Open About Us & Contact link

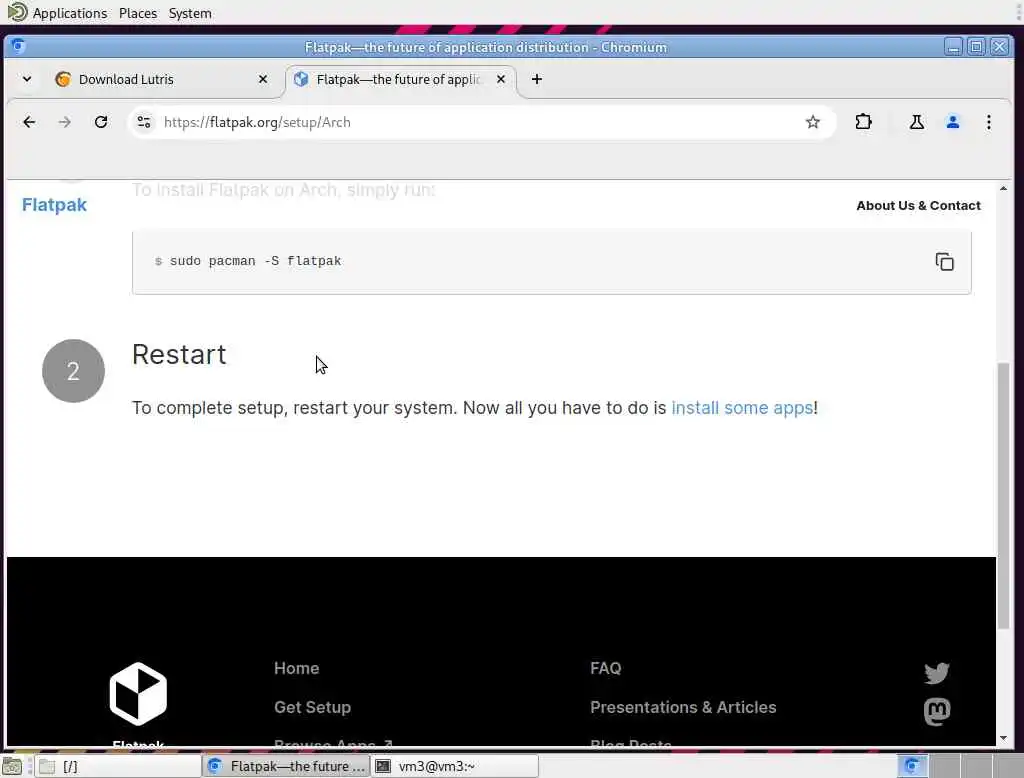[918, 205]
